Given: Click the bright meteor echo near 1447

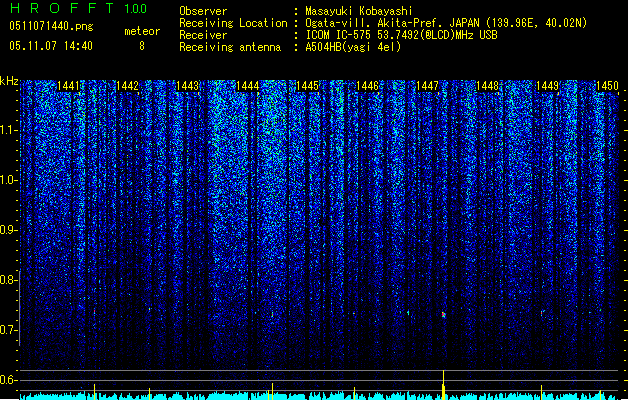Looking at the screenshot, I should point(443,315).
